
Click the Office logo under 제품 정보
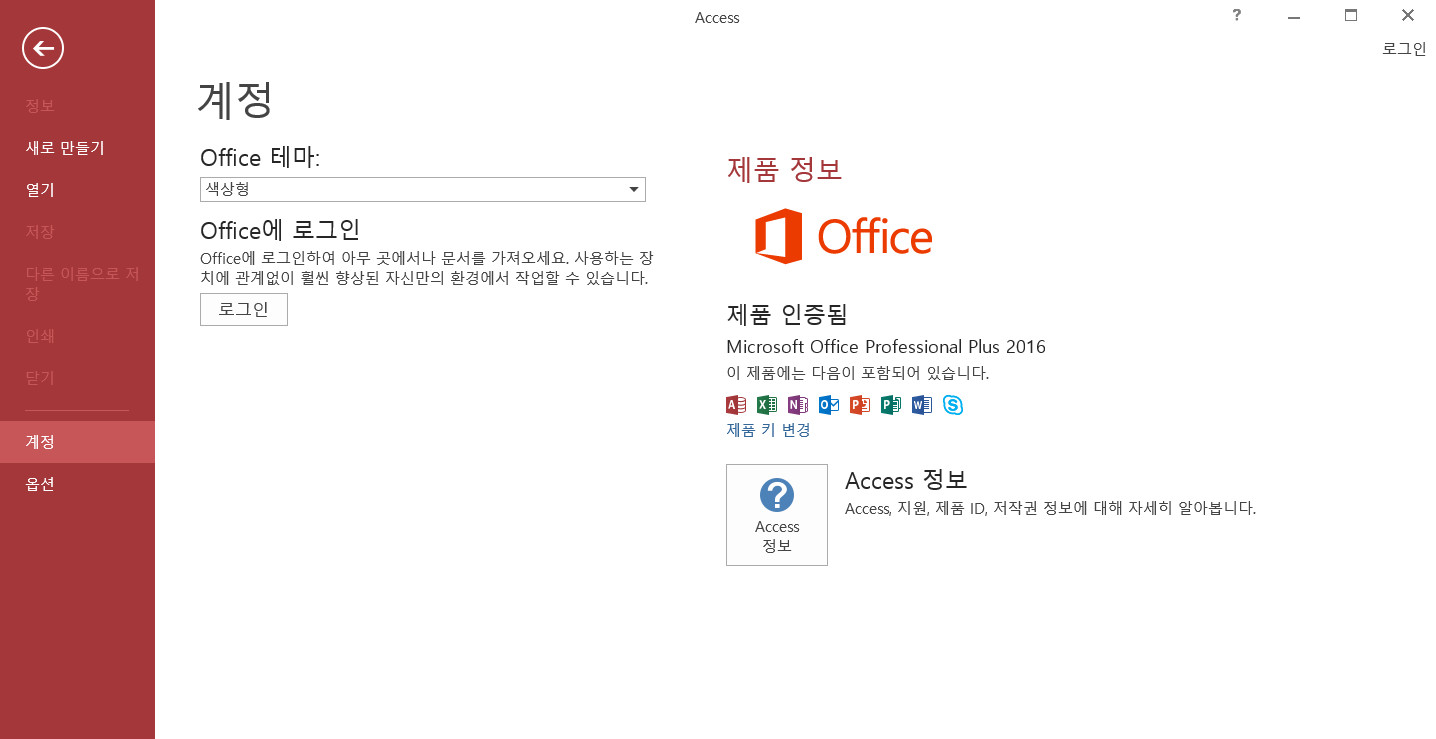tap(843, 237)
